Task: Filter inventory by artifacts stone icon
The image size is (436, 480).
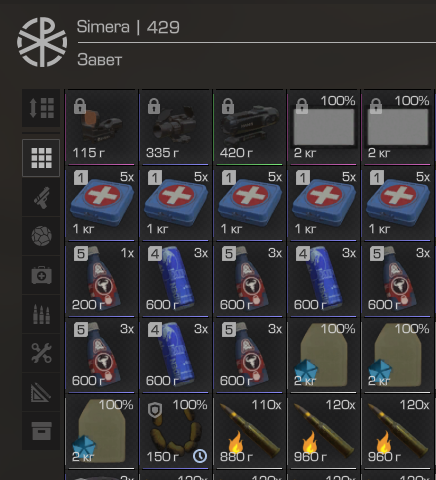Action: [x=41, y=236]
